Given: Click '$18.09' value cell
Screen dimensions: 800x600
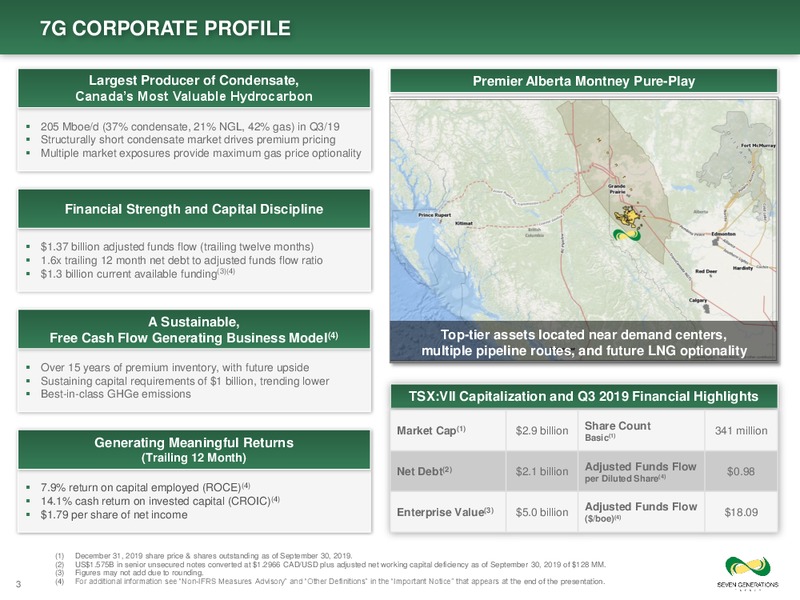Looking at the screenshot, I should point(741,512).
